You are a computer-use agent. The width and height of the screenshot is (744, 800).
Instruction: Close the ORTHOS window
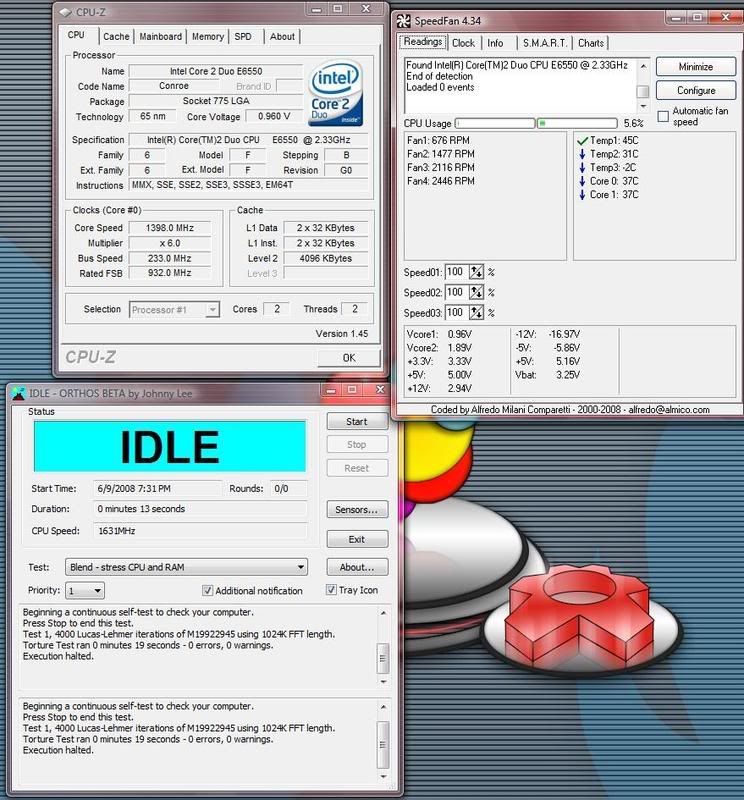380,390
